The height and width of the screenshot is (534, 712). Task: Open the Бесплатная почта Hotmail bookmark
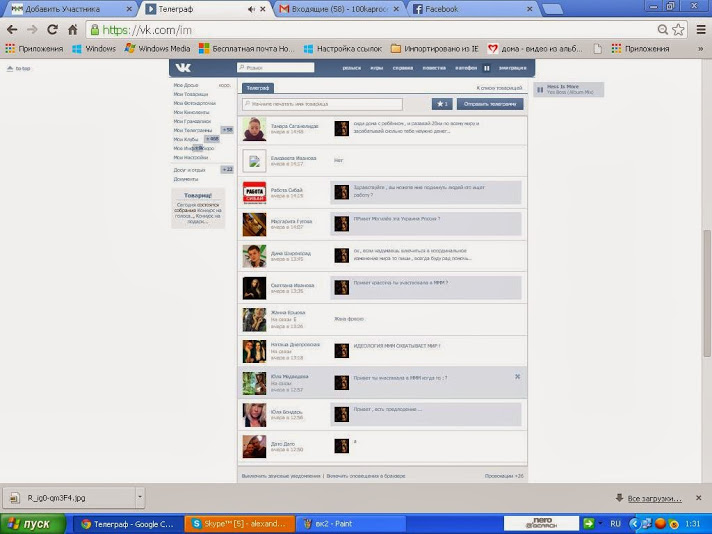247,49
